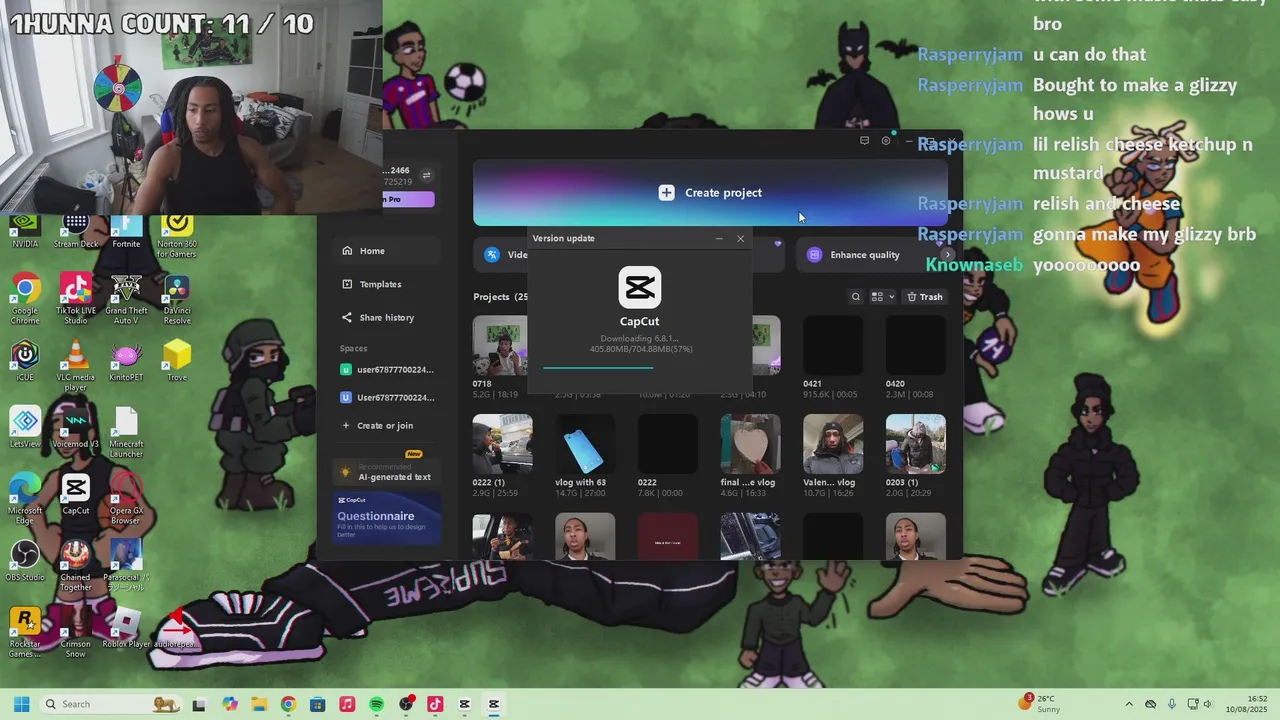Click the arrow next to Enhance quality
The height and width of the screenshot is (720, 1280).
point(948,255)
